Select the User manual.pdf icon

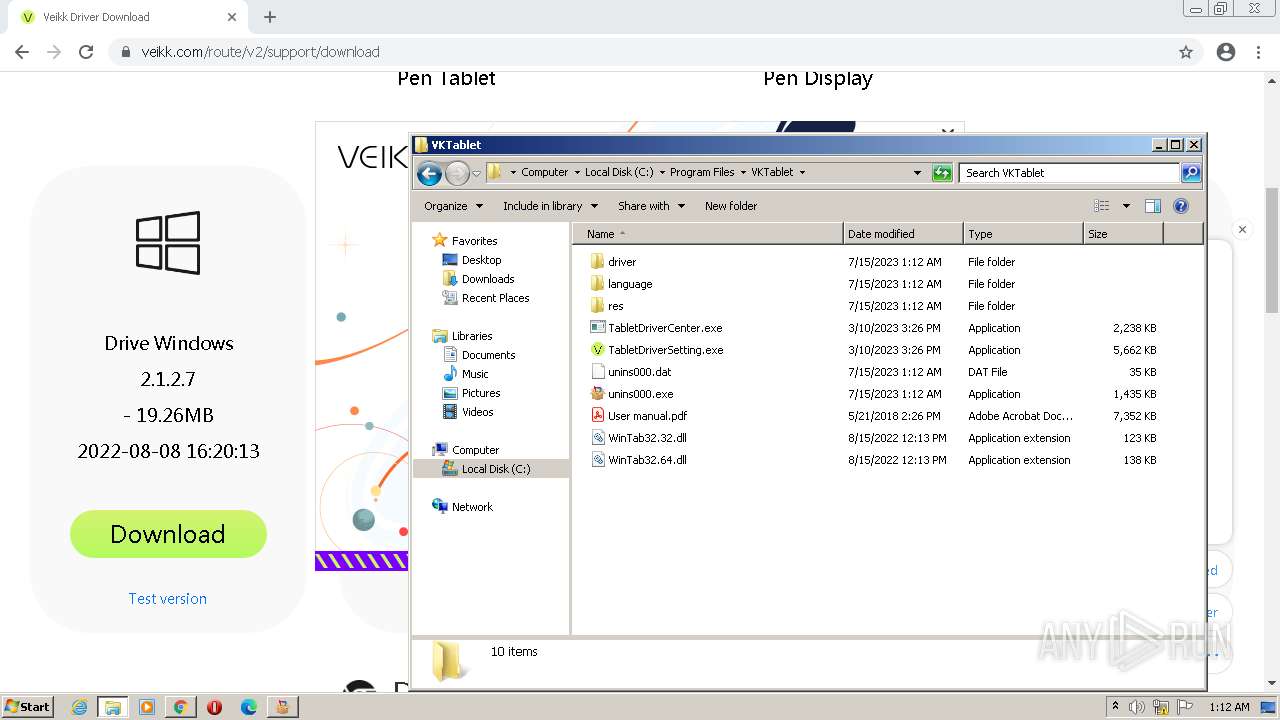tap(598, 416)
